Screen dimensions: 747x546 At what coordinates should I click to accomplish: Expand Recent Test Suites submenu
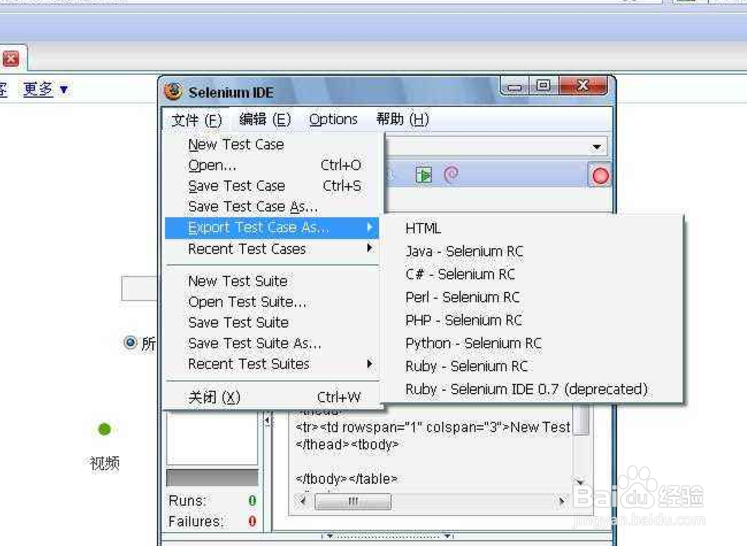(272, 364)
